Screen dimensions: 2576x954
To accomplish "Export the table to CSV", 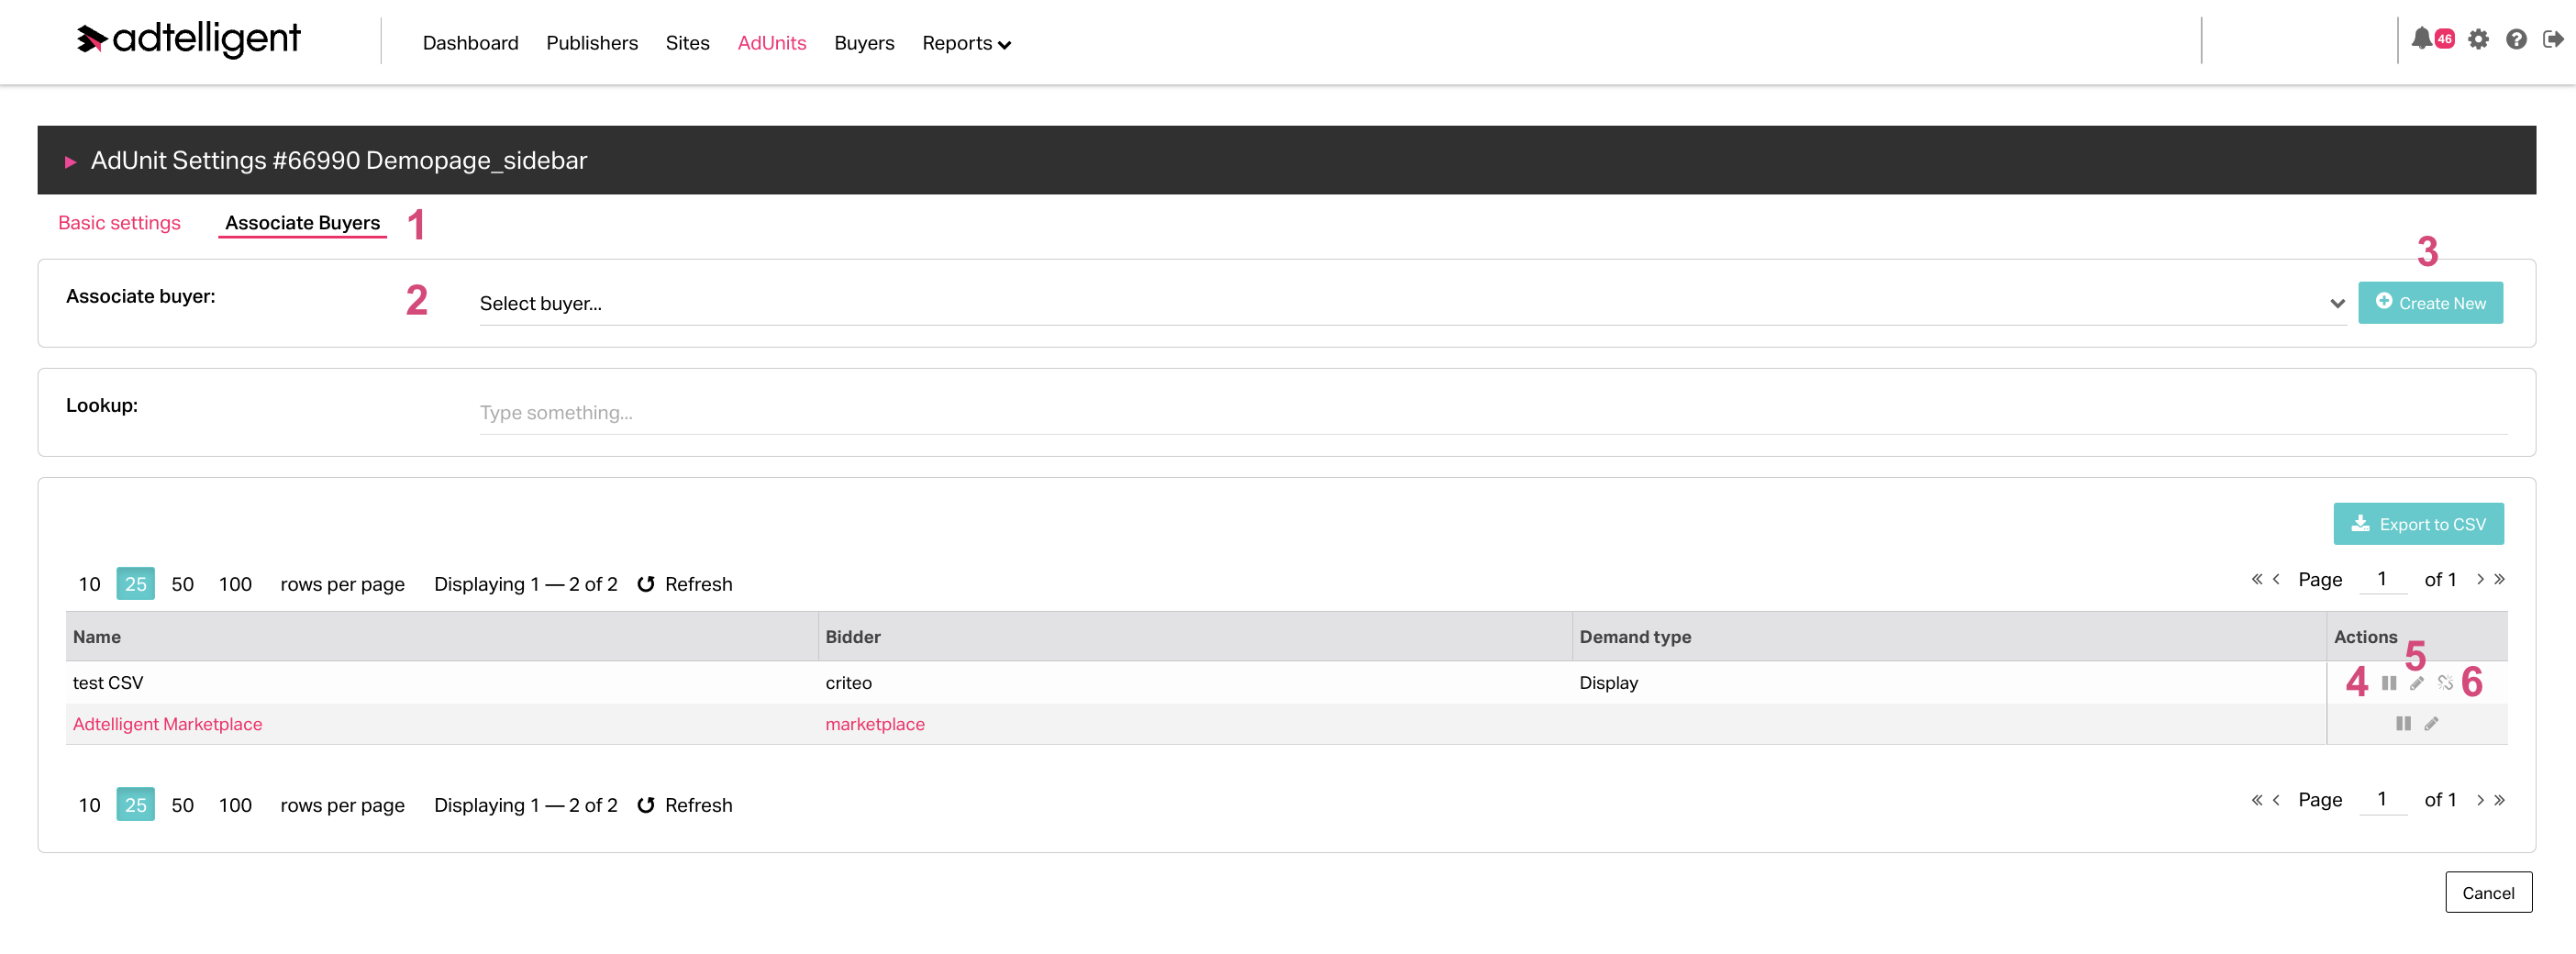I will point(2418,524).
